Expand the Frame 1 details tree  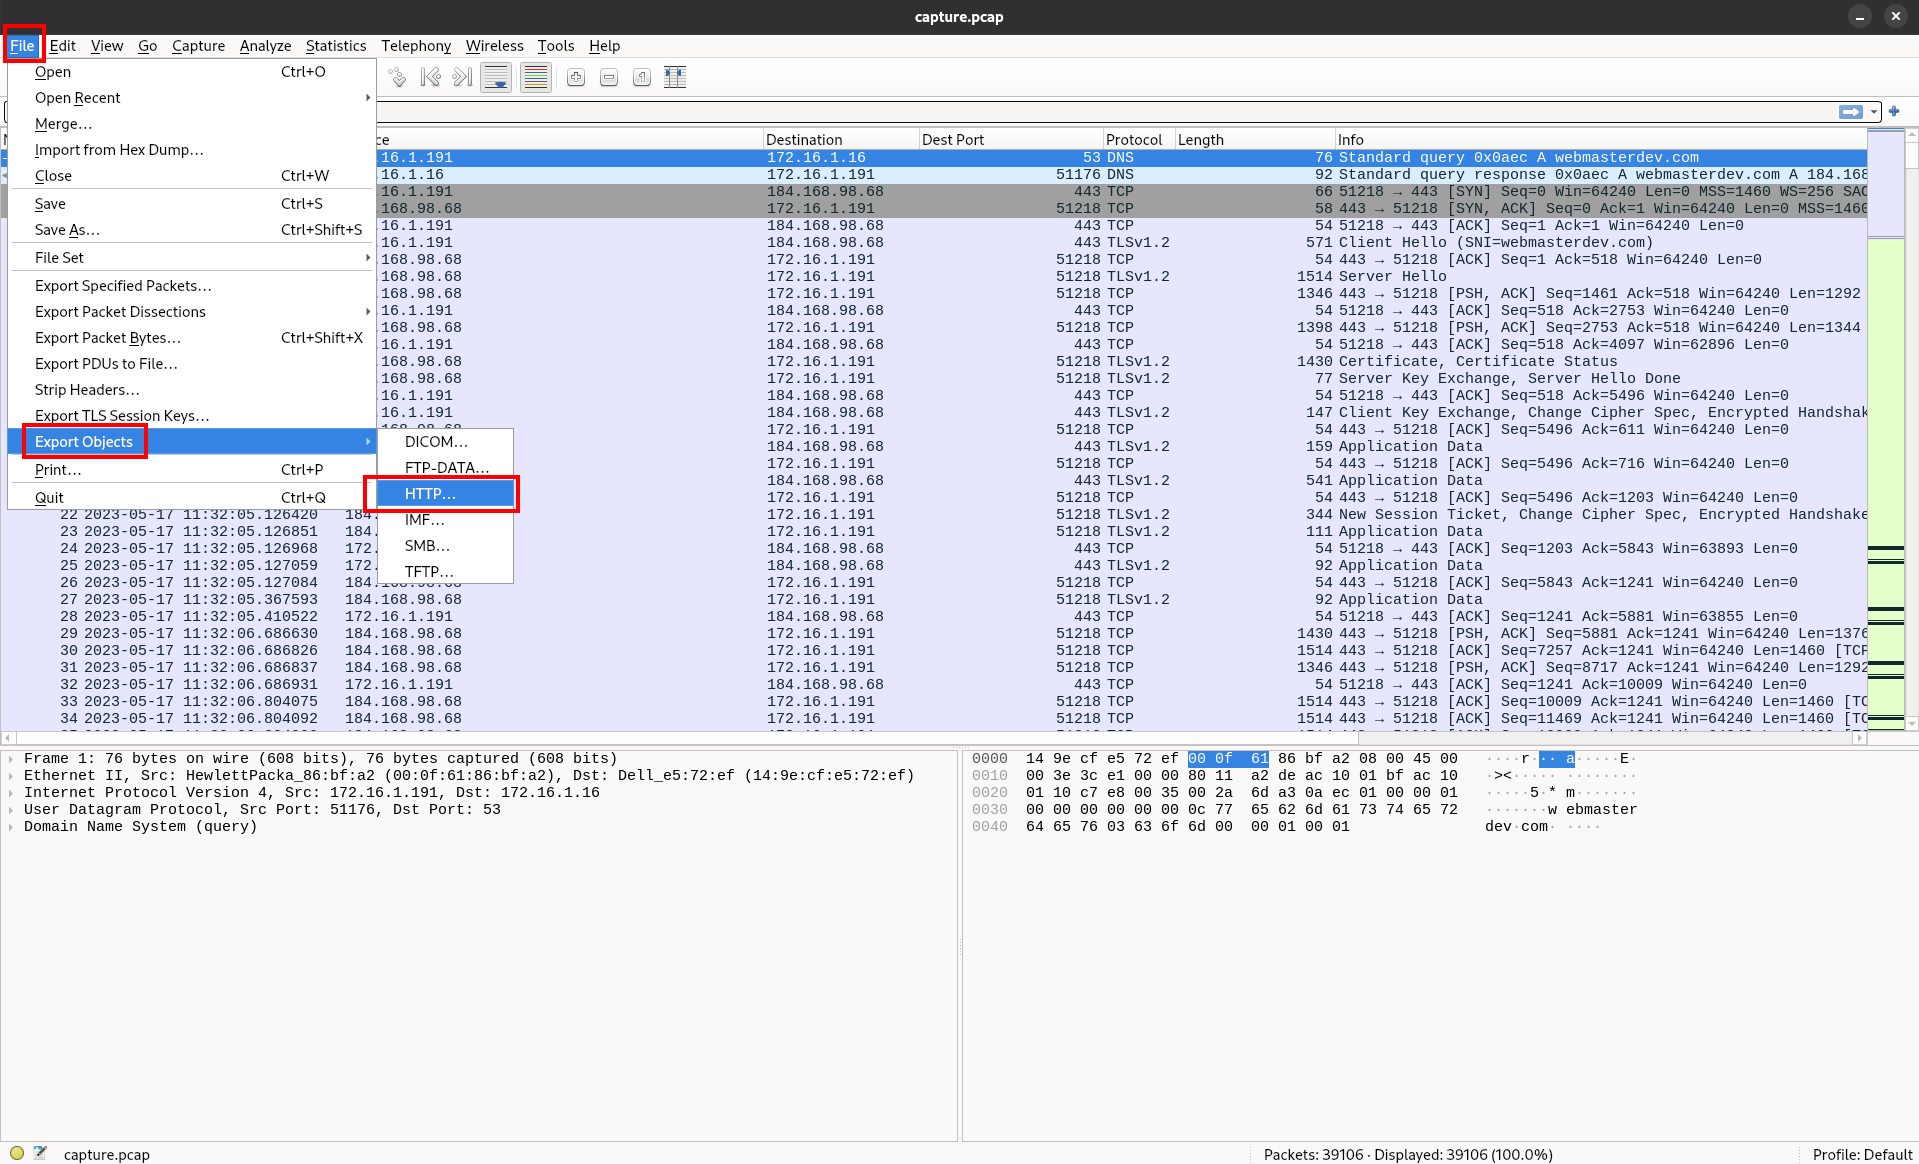pos(11,759)
